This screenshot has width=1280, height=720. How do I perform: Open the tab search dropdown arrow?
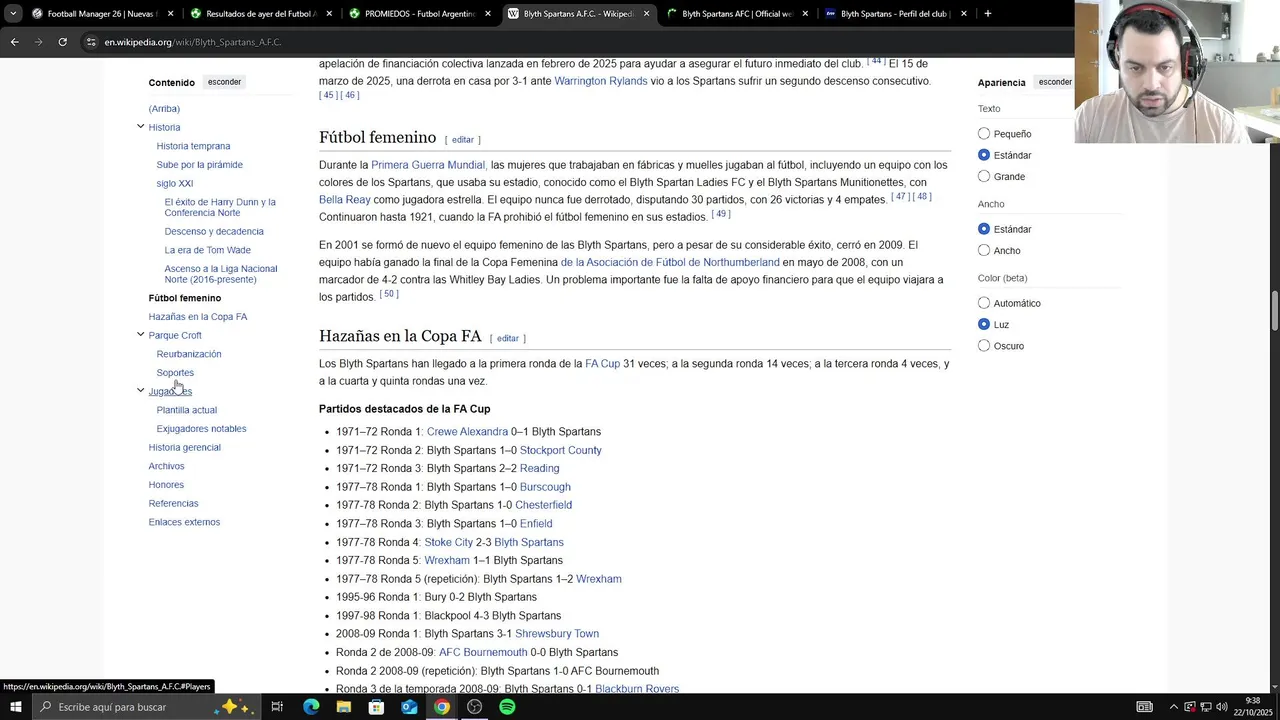pos(13,14)
